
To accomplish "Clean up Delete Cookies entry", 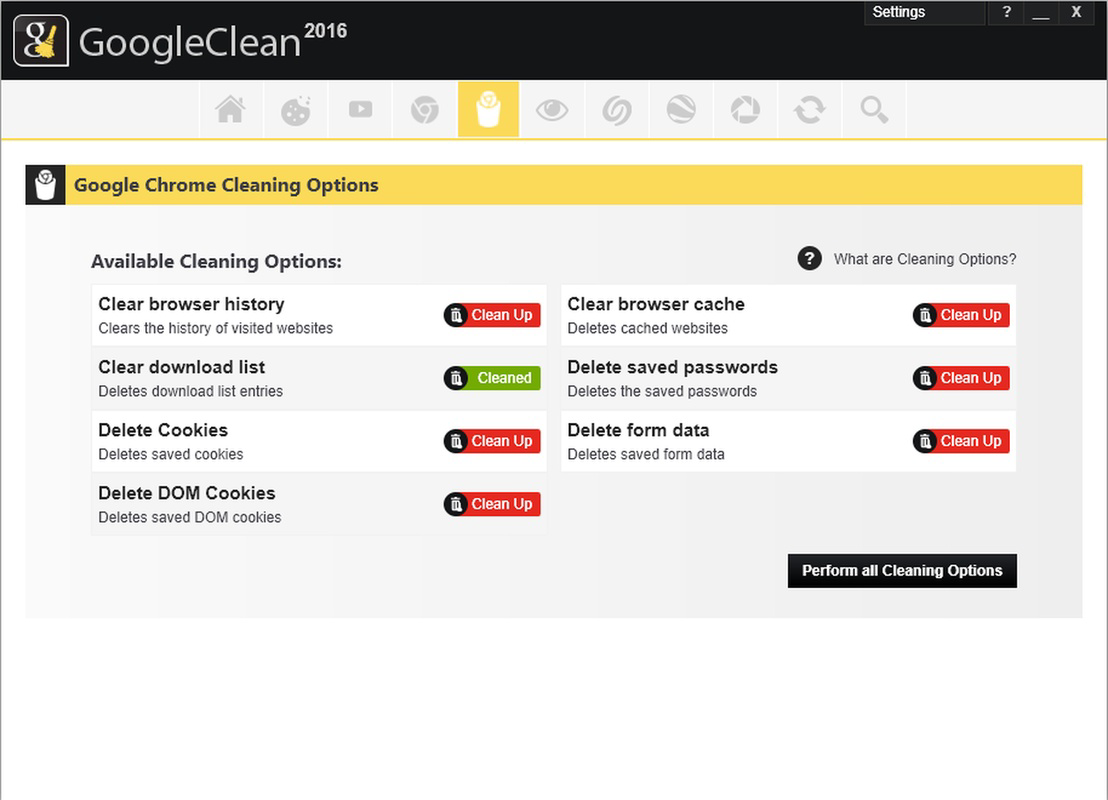I will pyautogui.click(x=492, y=441).
